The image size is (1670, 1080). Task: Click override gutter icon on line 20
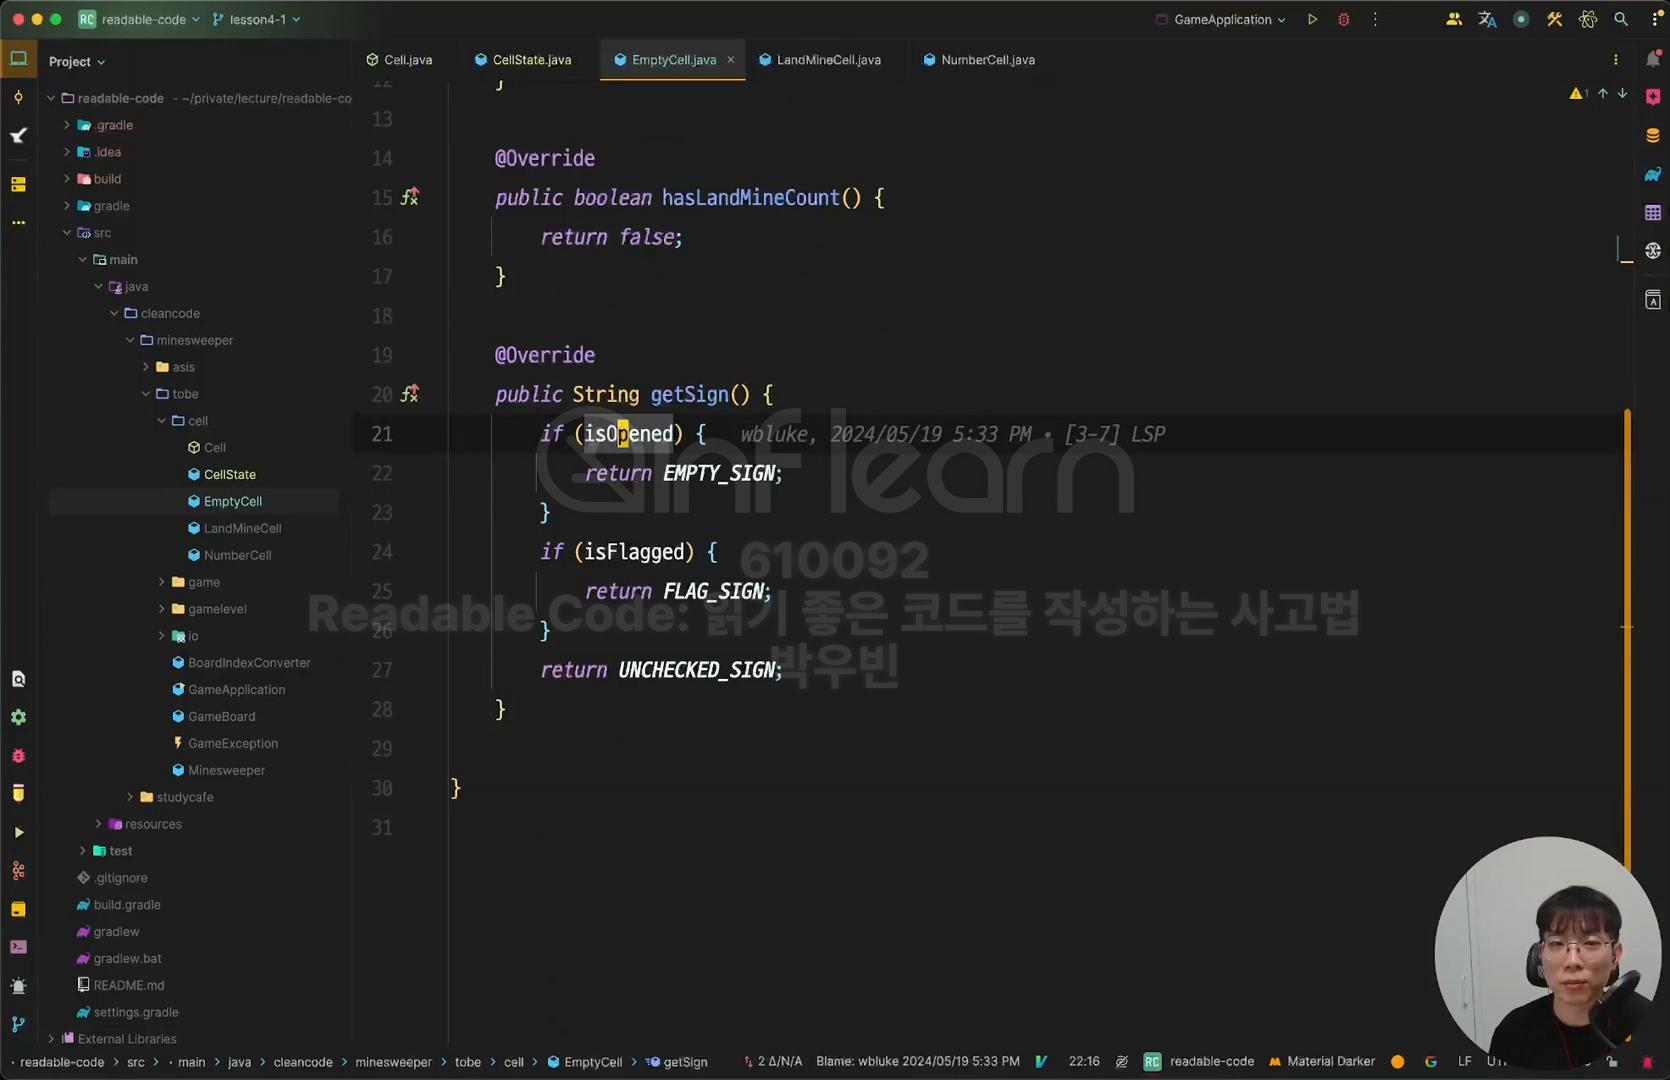click(x=410, y=394)
